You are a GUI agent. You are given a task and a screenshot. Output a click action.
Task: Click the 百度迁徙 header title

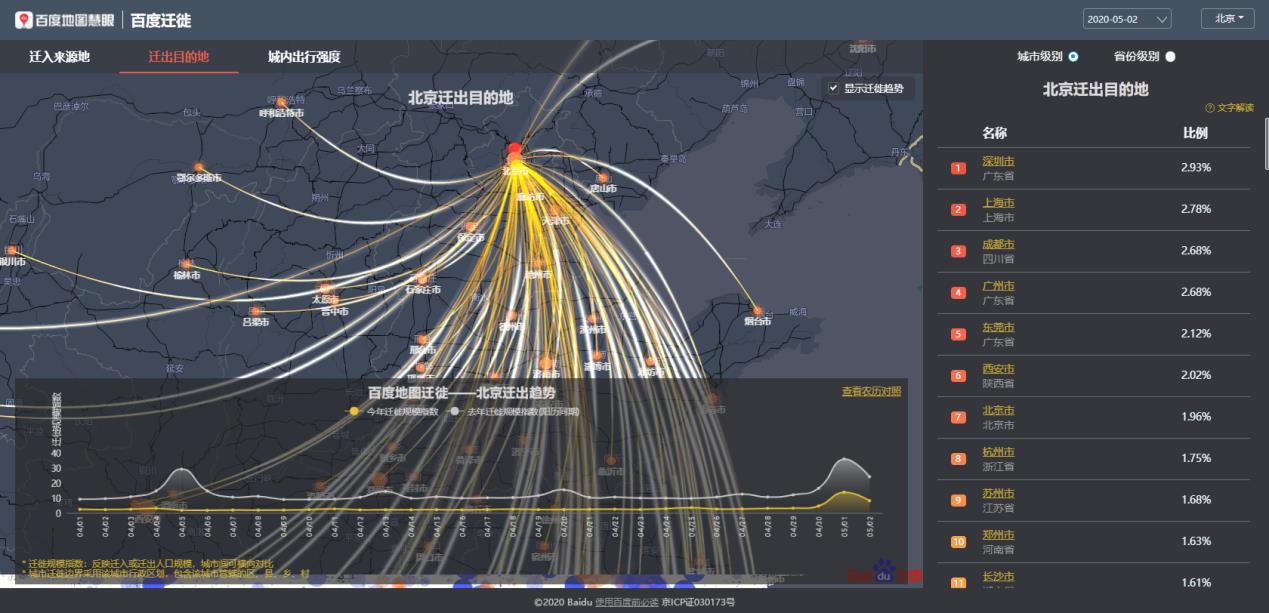[x=160, y=20]
